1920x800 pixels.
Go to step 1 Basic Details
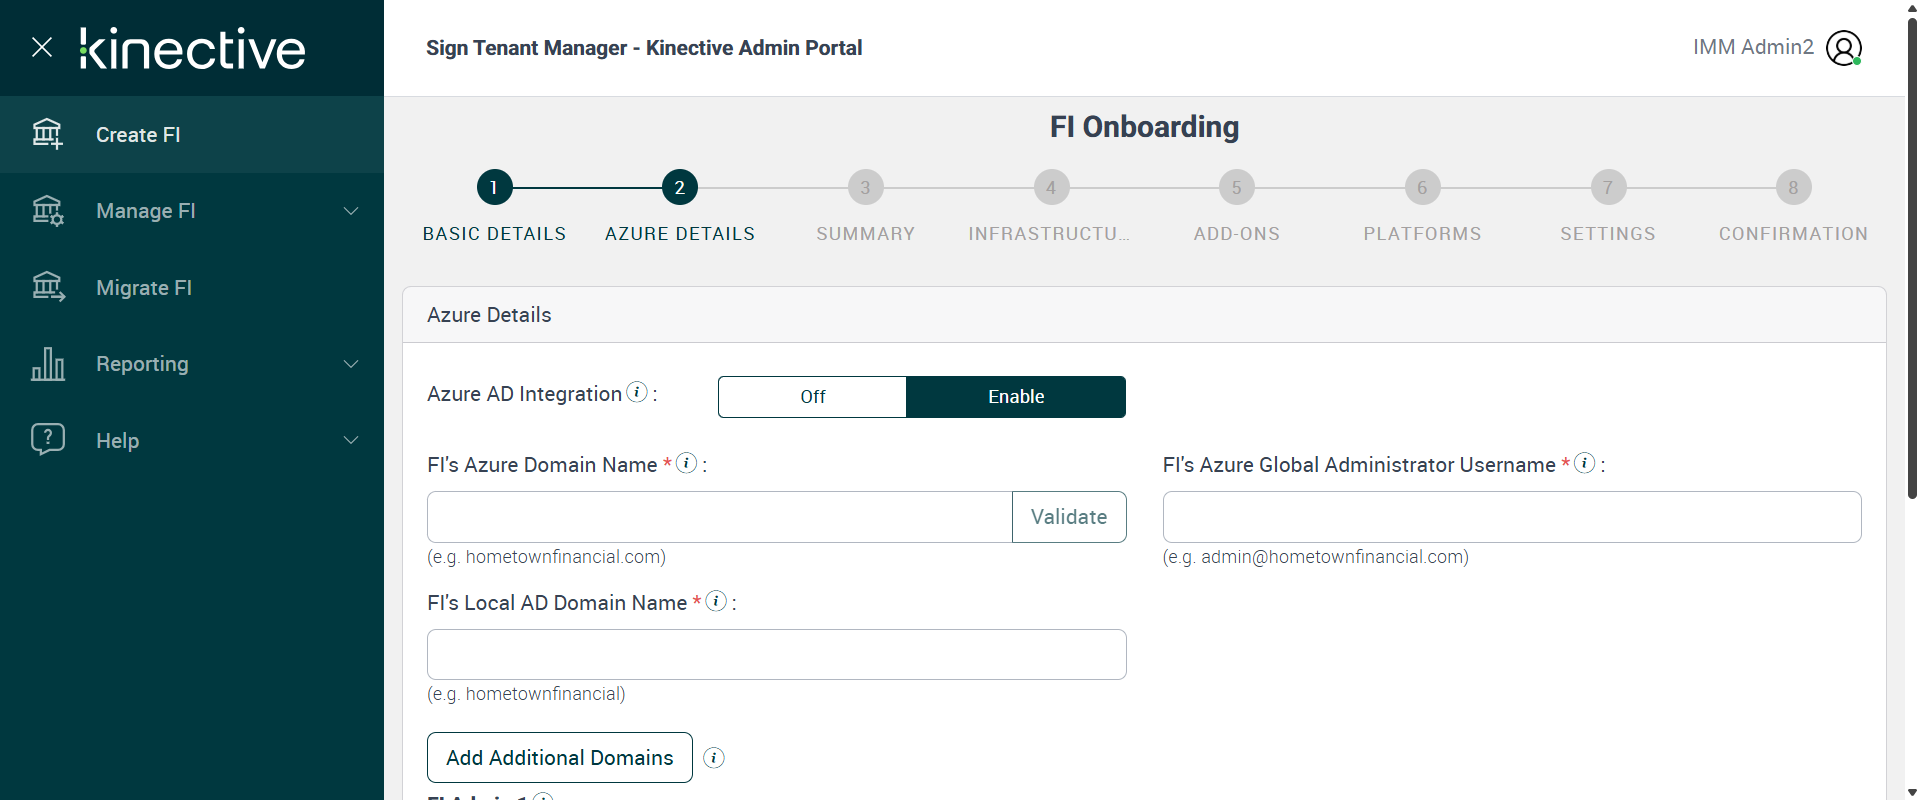(x=494, y=187)
